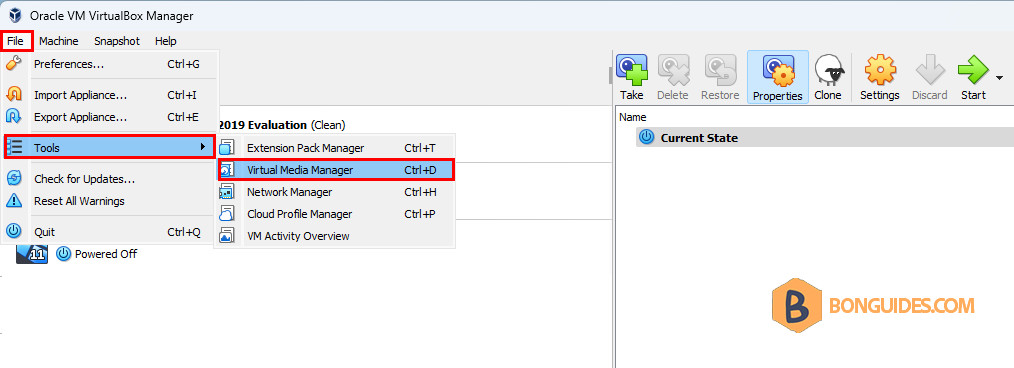Open the Machine menu
The image size is (1014, 368).
(x=58, y=41)
